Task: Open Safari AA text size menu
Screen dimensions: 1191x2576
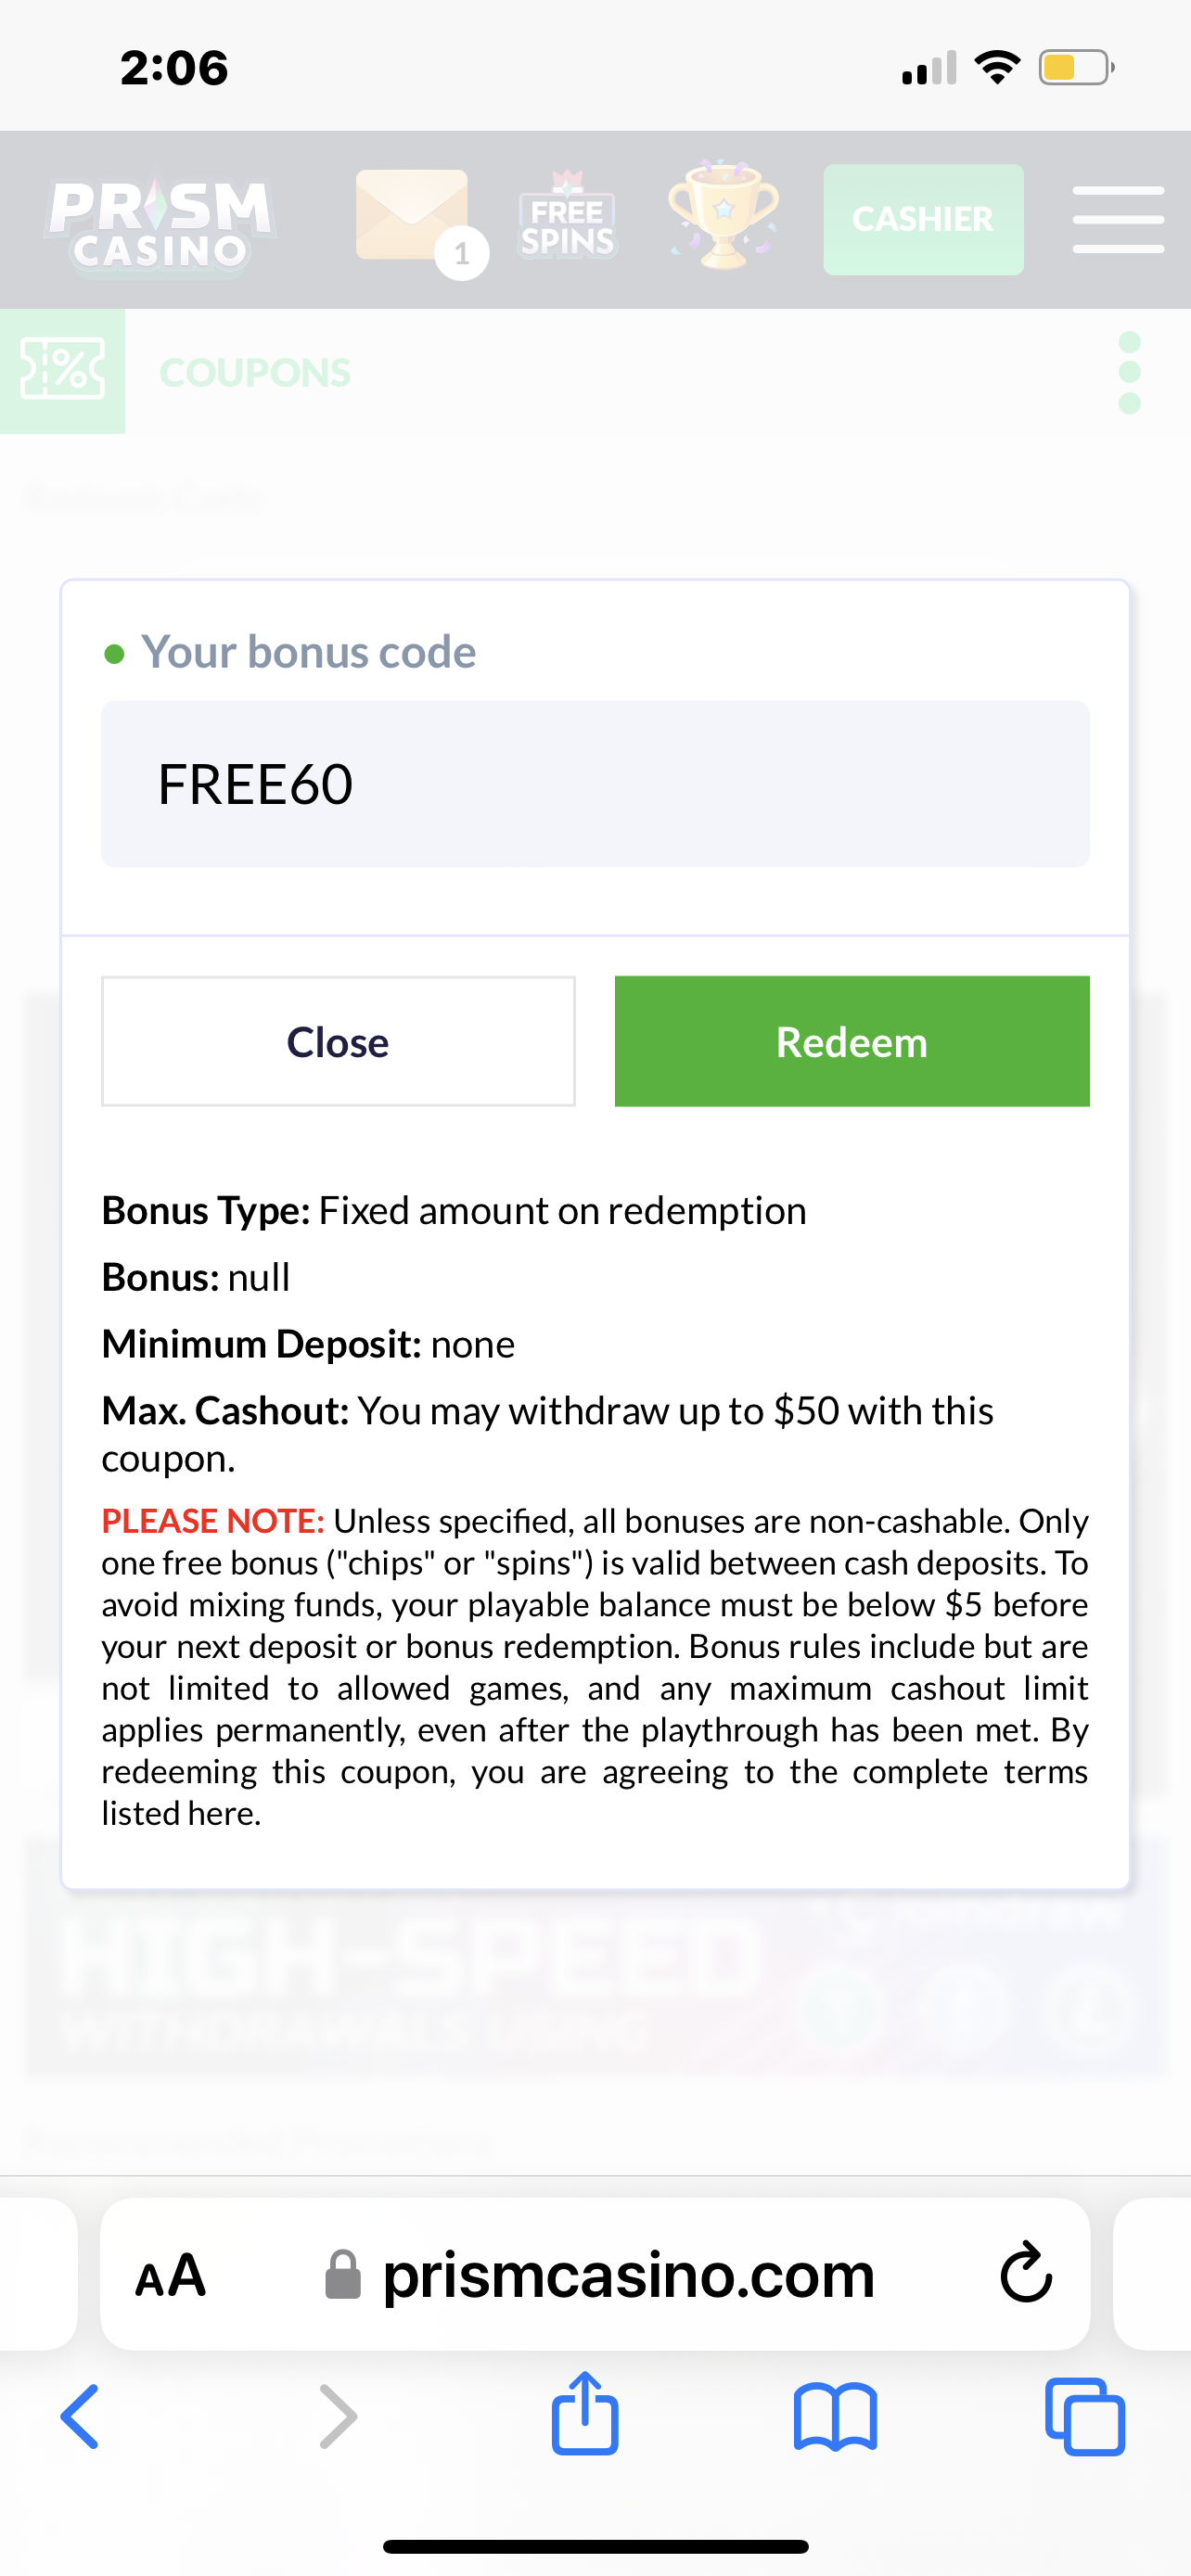Action: 170,2275
